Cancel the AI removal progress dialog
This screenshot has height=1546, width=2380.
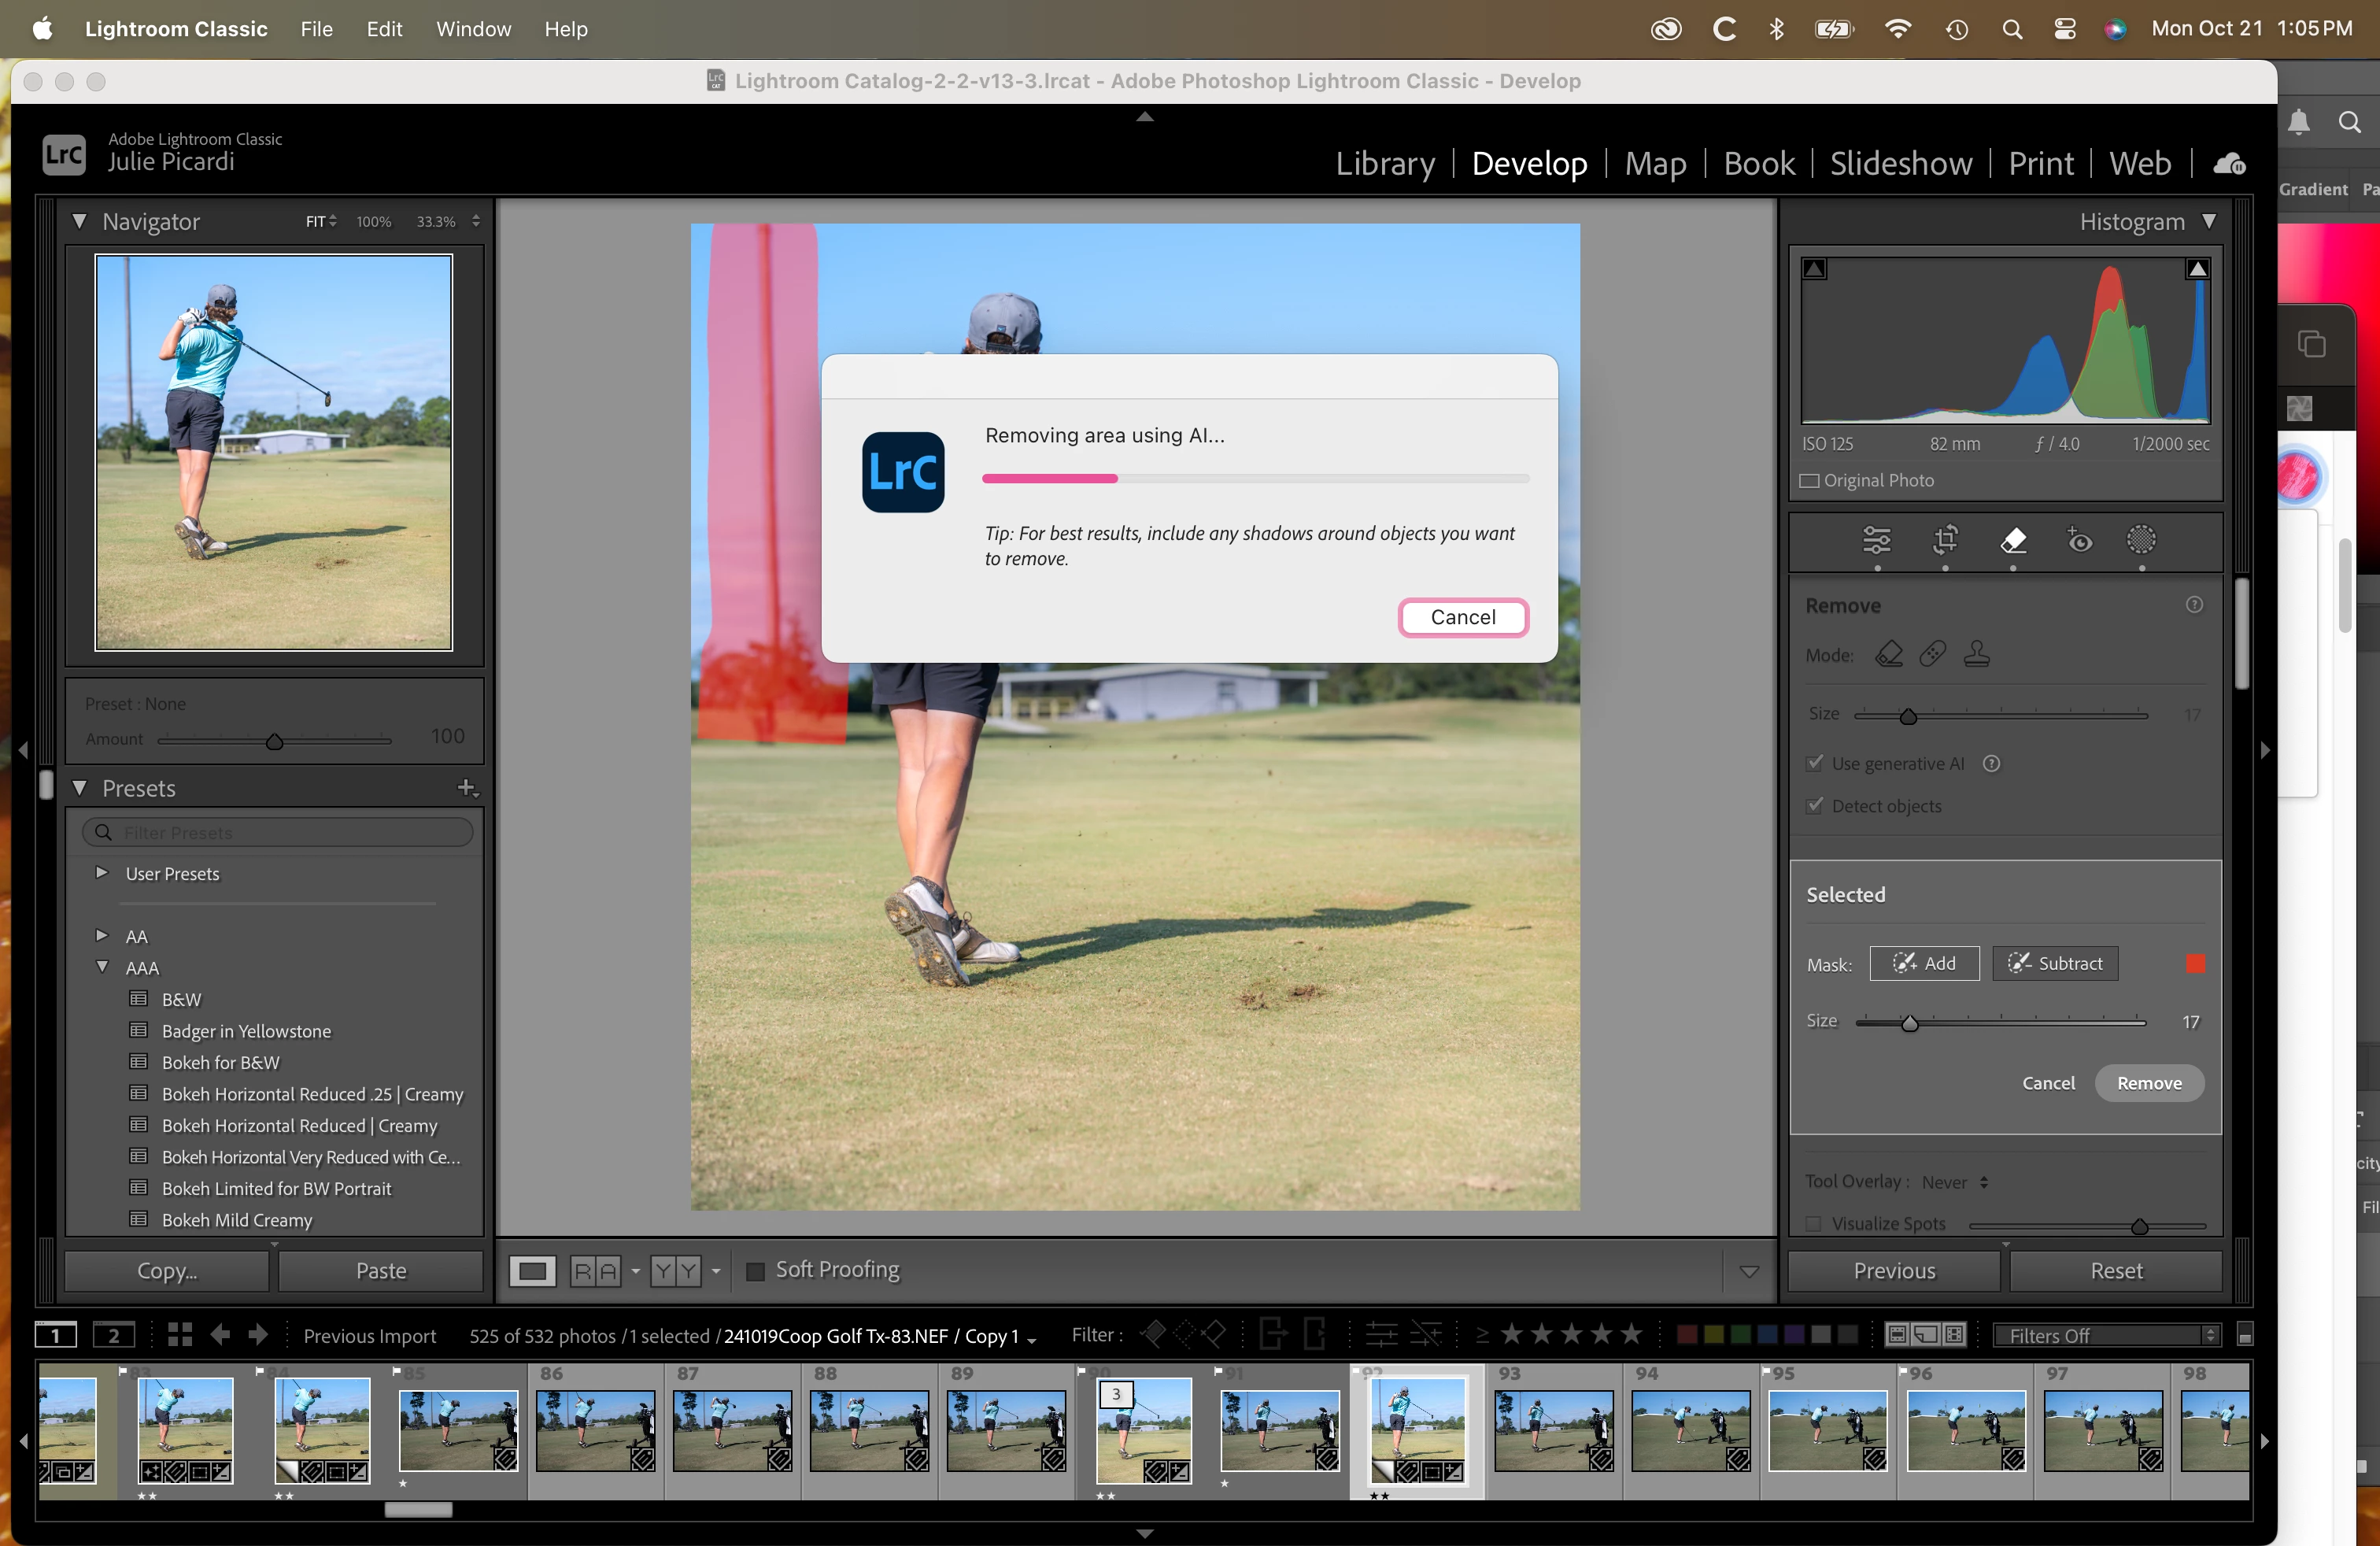click(1462, 617)
